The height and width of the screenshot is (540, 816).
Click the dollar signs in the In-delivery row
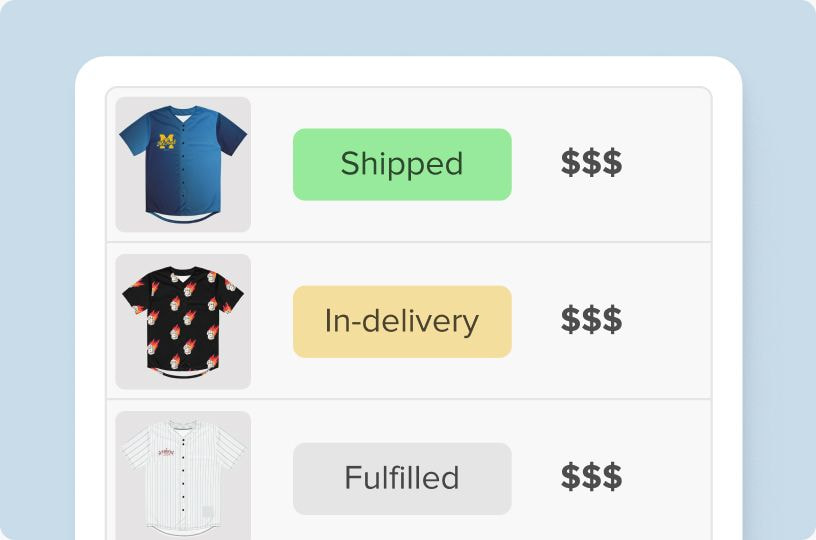[591, 320]
